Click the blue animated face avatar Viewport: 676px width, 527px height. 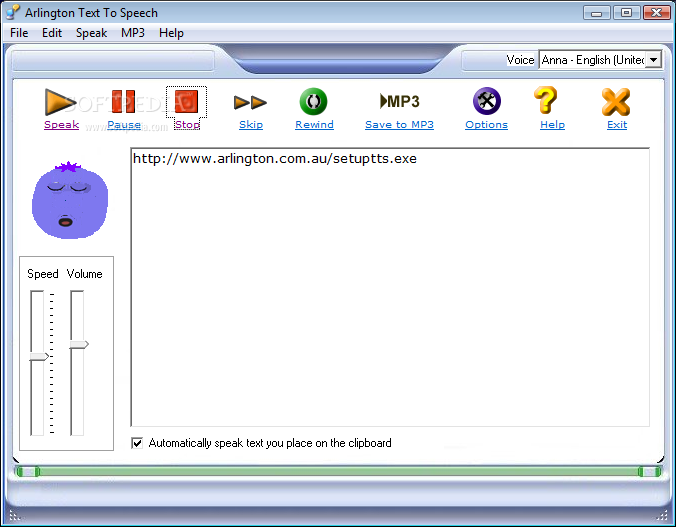[70, 200]
